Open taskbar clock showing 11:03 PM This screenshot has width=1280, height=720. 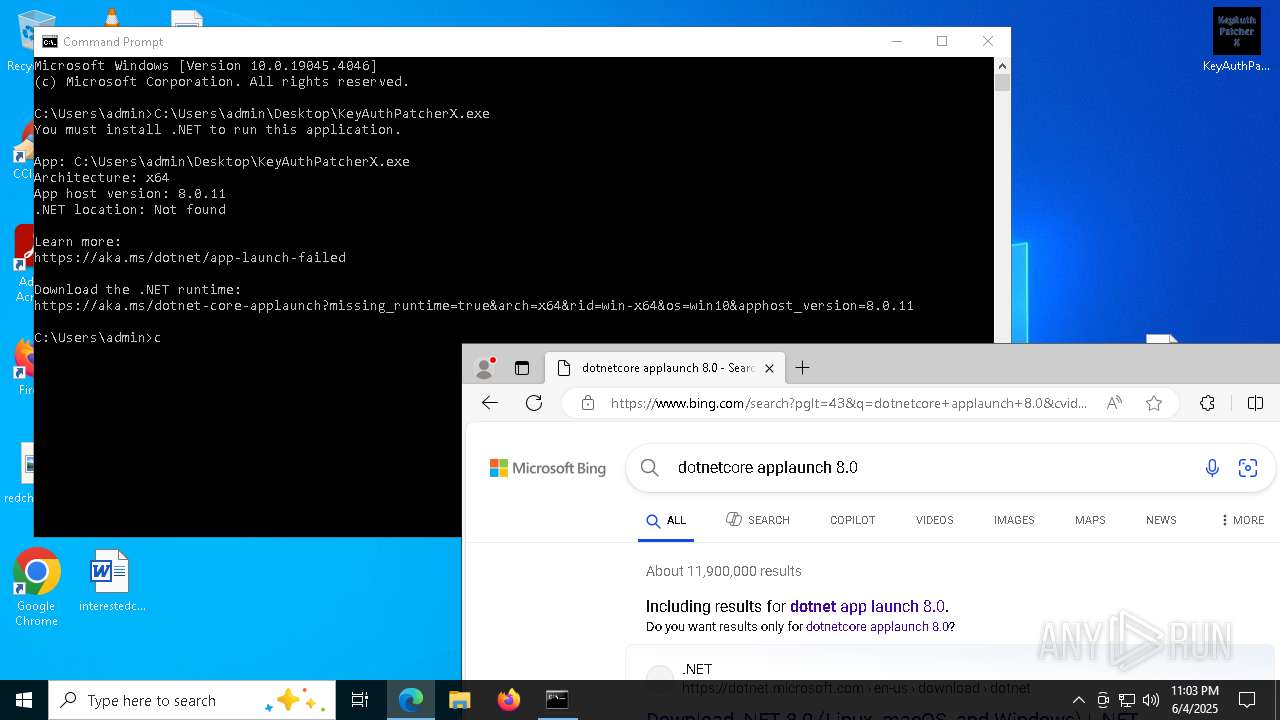click(x=1194, y=700)
